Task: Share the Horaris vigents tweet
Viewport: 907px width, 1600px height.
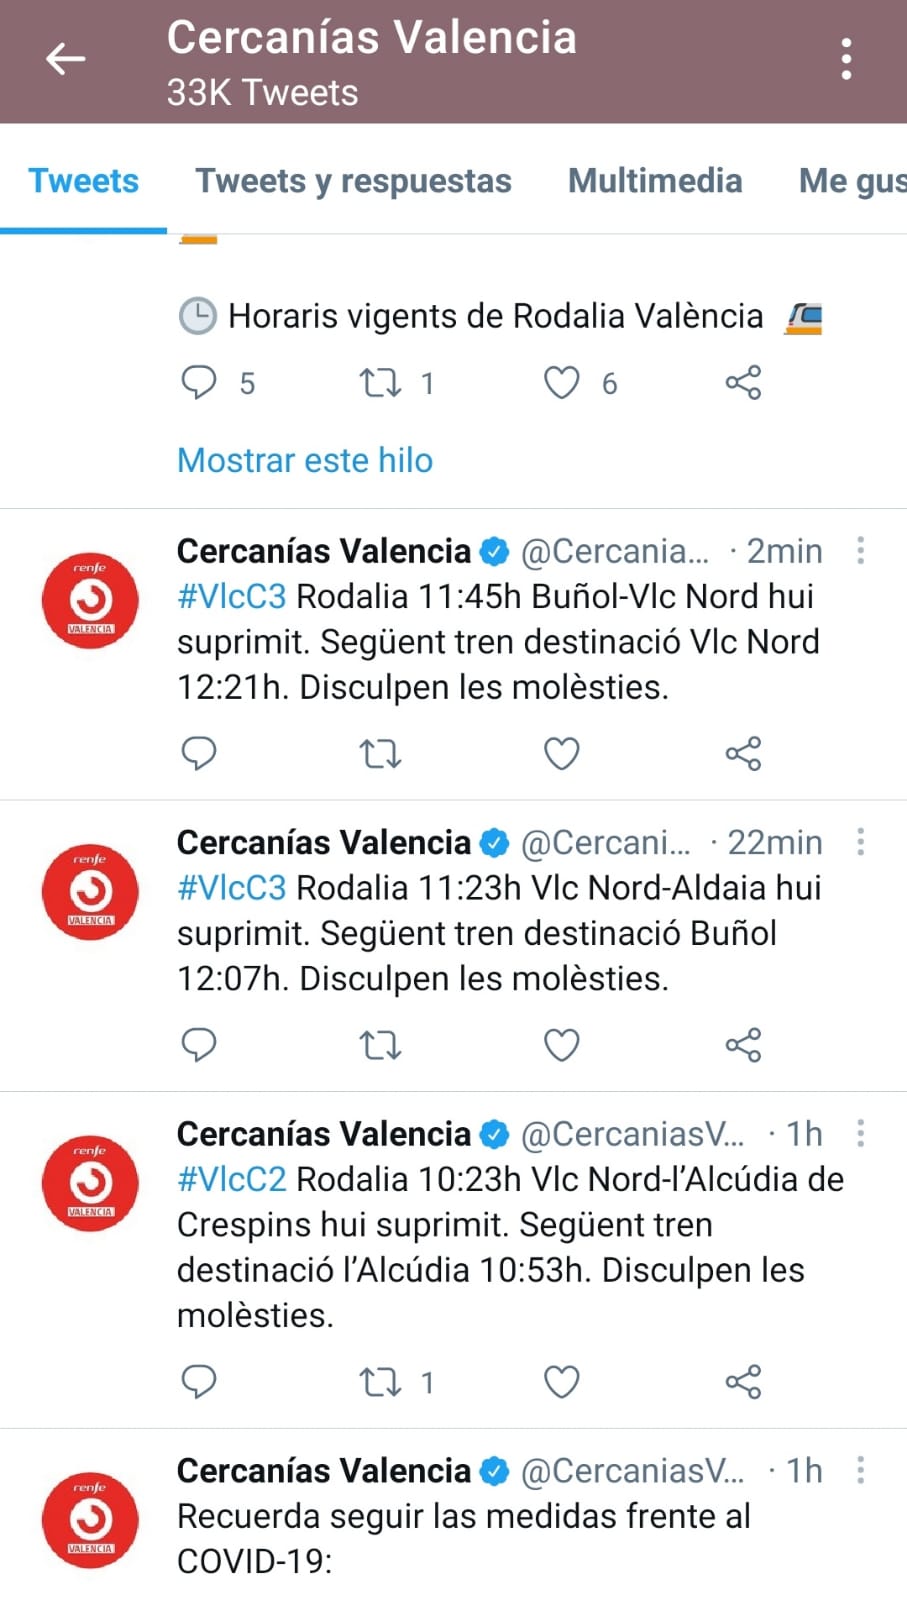Action: pos(743,382)
